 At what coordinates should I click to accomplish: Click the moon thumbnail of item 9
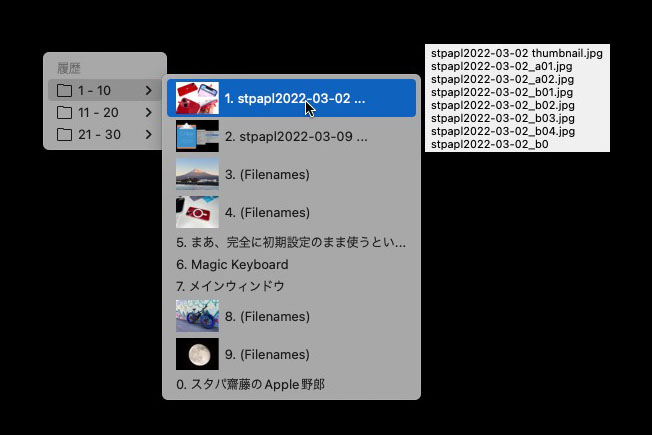pyautogui.click(x=197, y=354)
